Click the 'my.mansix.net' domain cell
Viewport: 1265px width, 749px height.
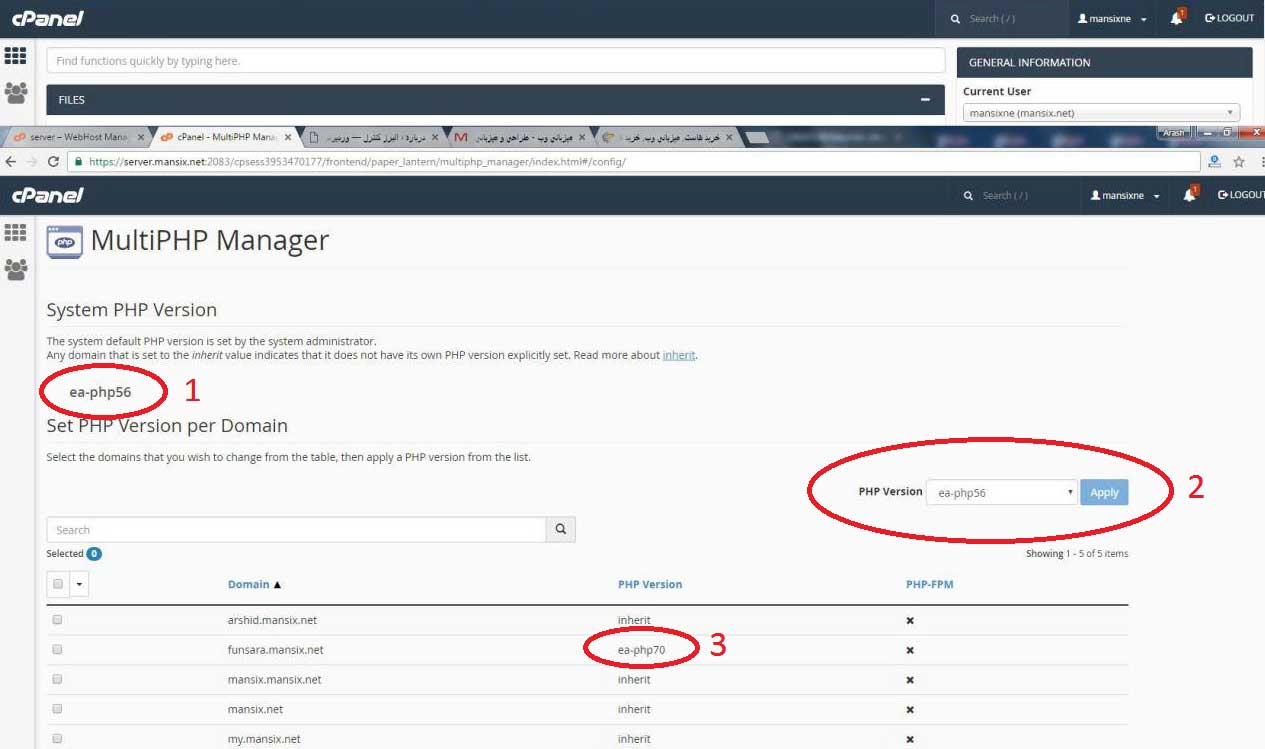click(264, 740)
